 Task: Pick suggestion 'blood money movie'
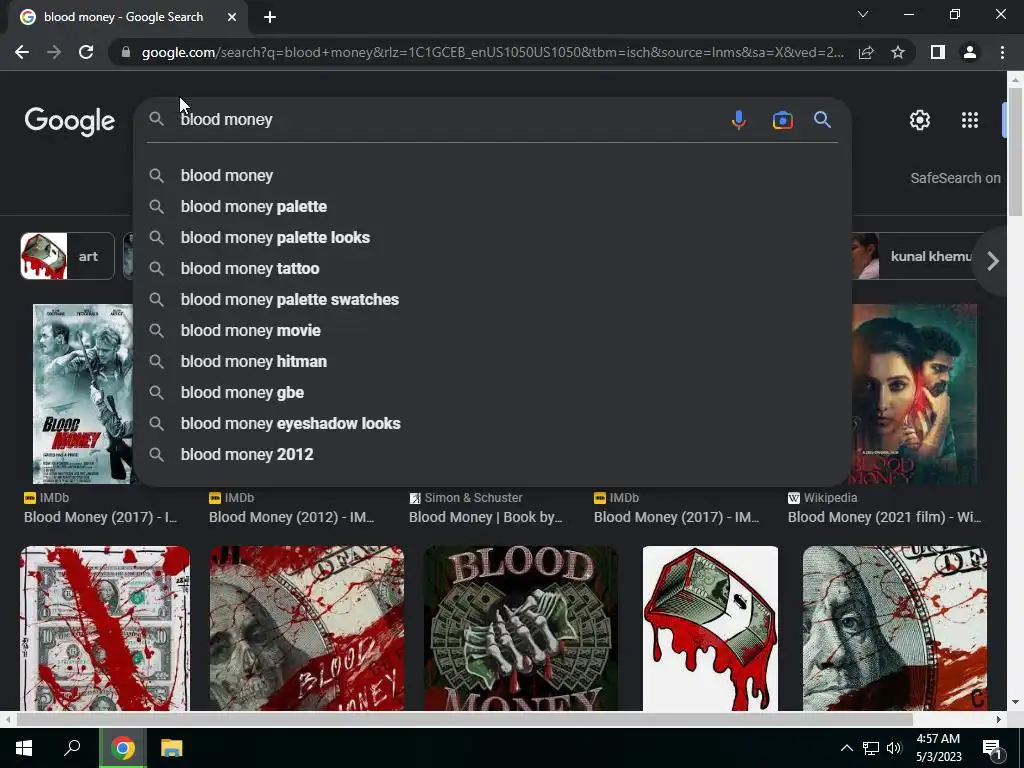[x=492, y=330]
